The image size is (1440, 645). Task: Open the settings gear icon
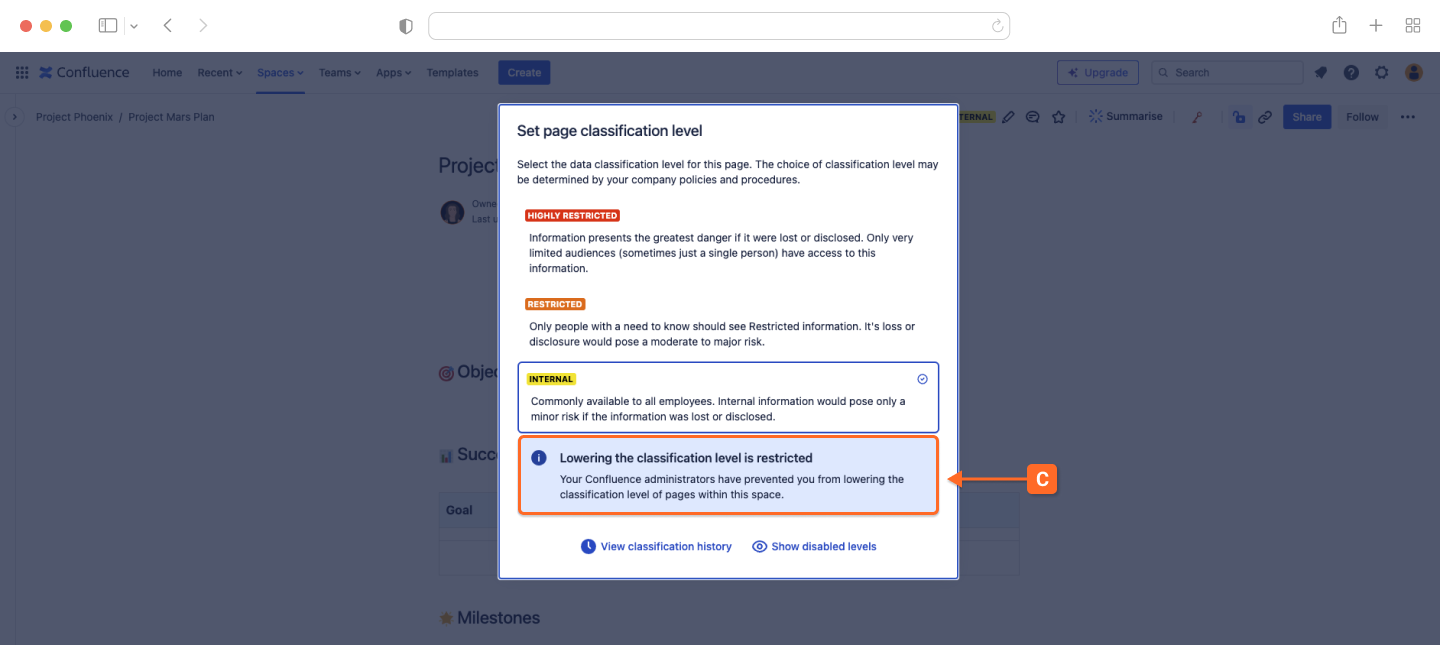(1382, 73)
